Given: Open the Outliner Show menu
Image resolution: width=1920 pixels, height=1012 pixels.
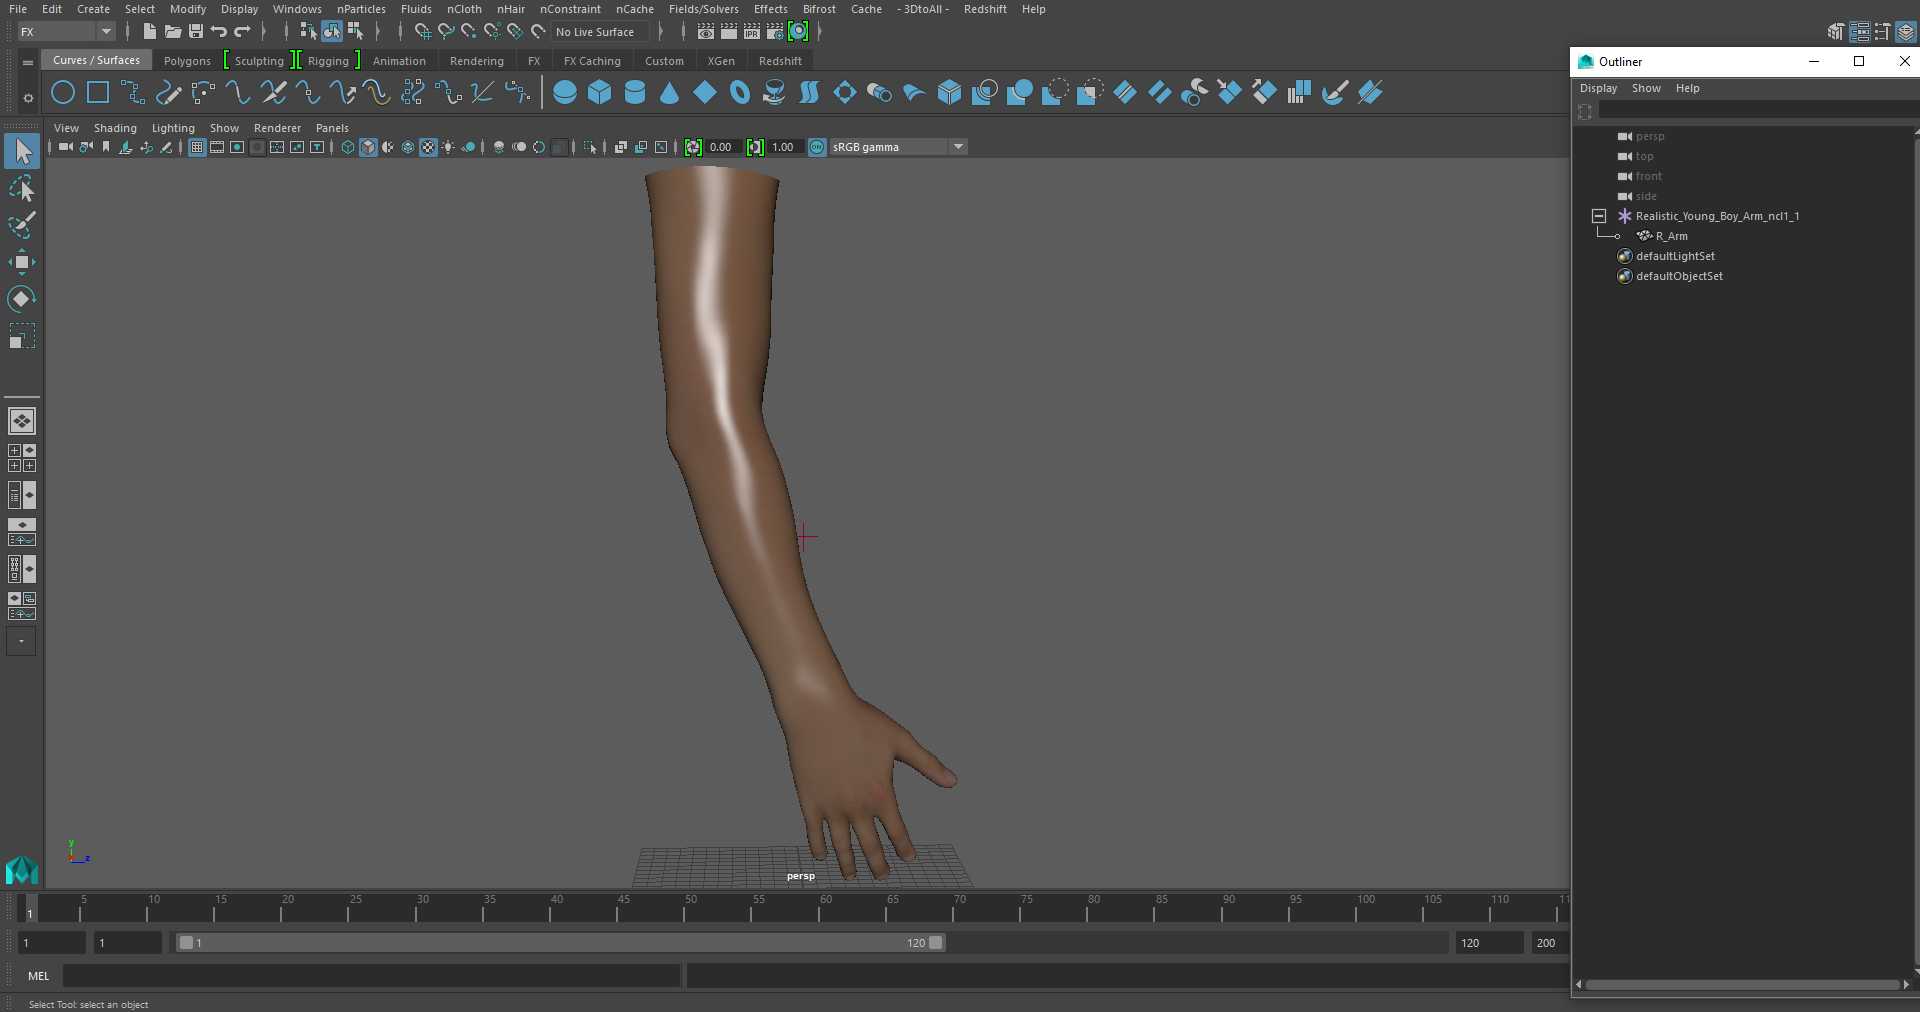Looking at the screenshot, I should tap(1646, 88).
